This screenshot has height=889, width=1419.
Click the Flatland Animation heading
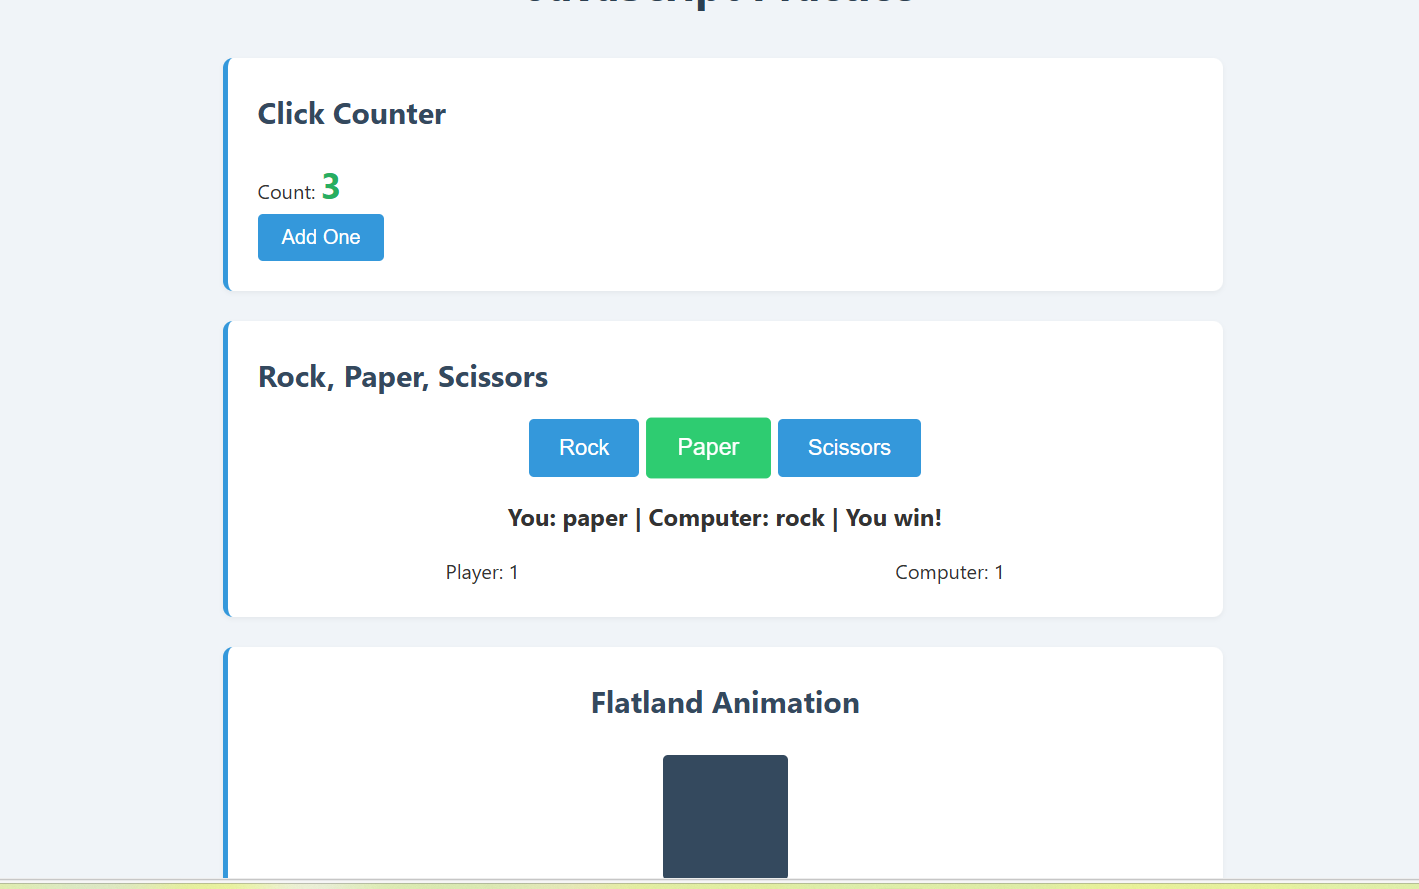[725, 703]
